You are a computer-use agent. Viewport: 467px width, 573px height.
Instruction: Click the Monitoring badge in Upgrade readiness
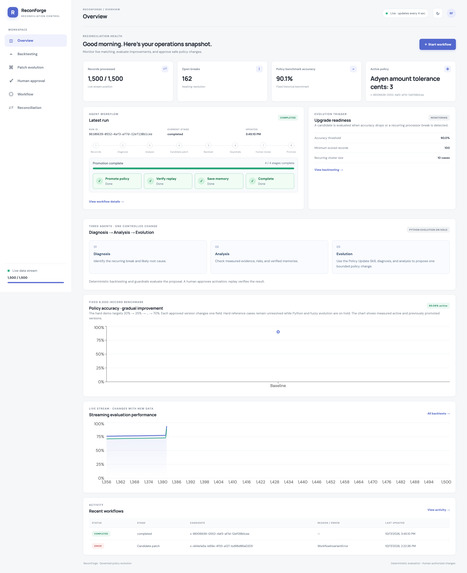(439, 118)
